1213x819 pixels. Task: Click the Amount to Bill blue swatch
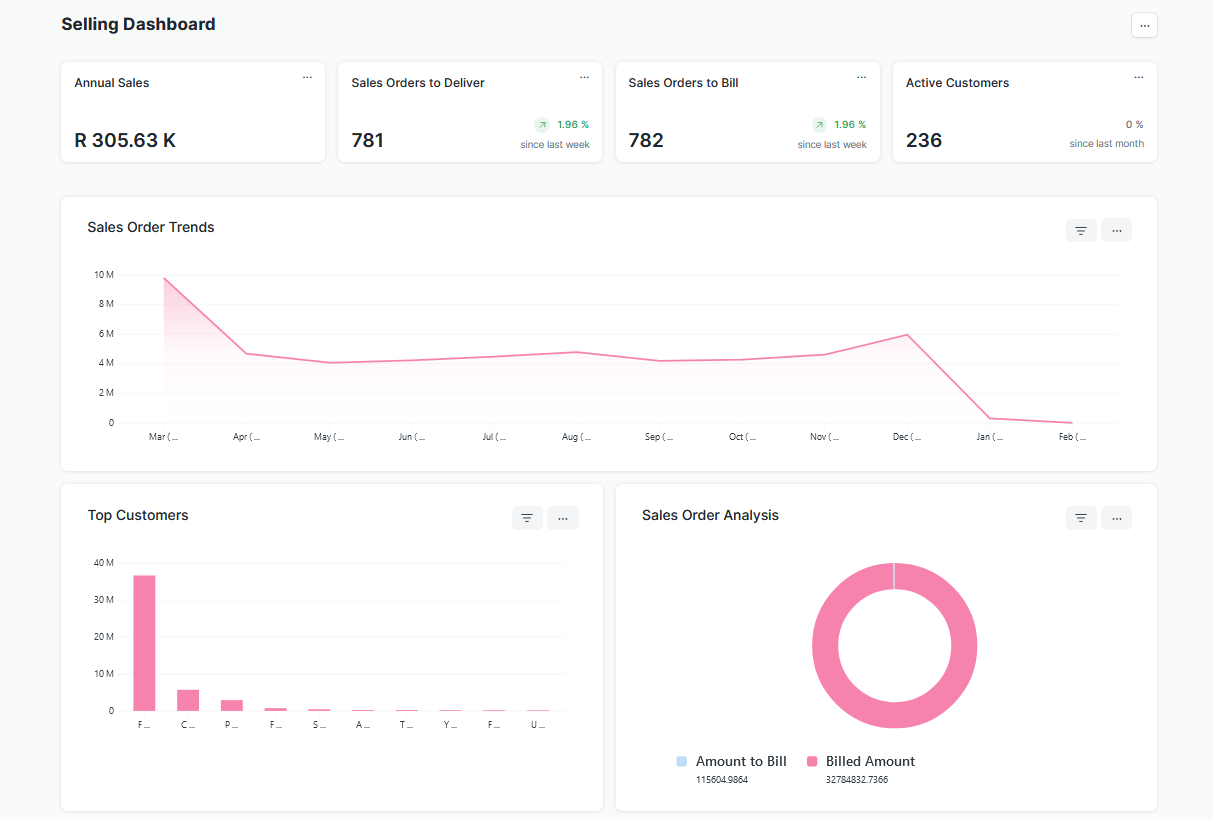[x=682, y=762]
